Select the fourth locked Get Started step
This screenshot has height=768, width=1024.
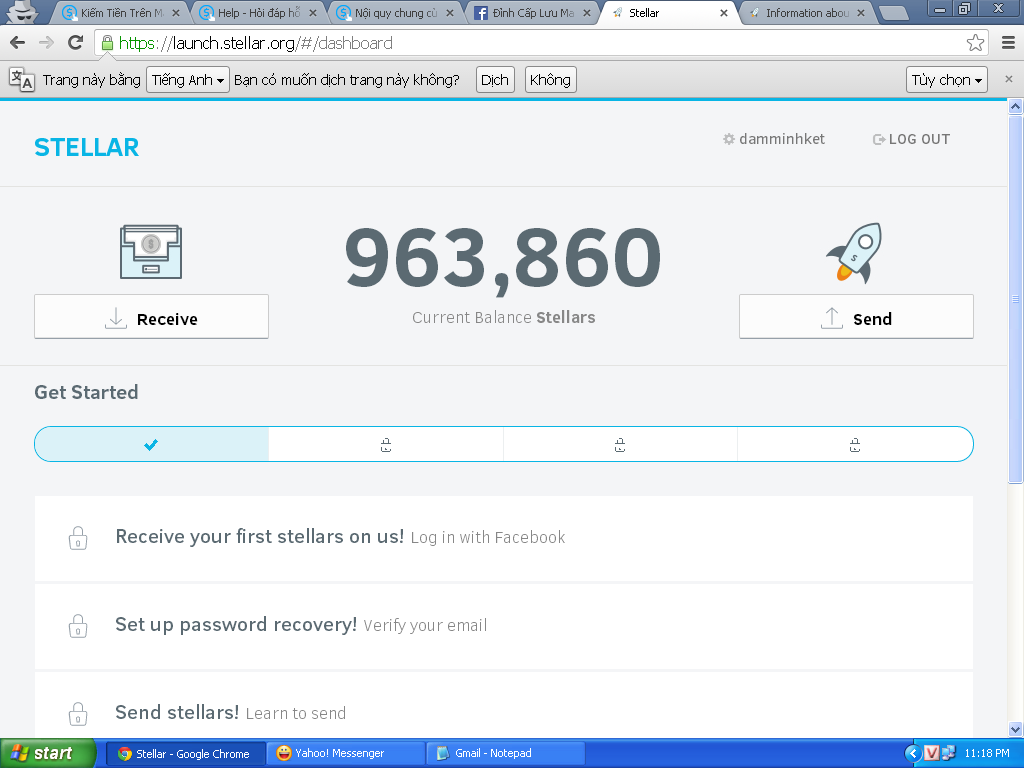click(x=855, y=445)
